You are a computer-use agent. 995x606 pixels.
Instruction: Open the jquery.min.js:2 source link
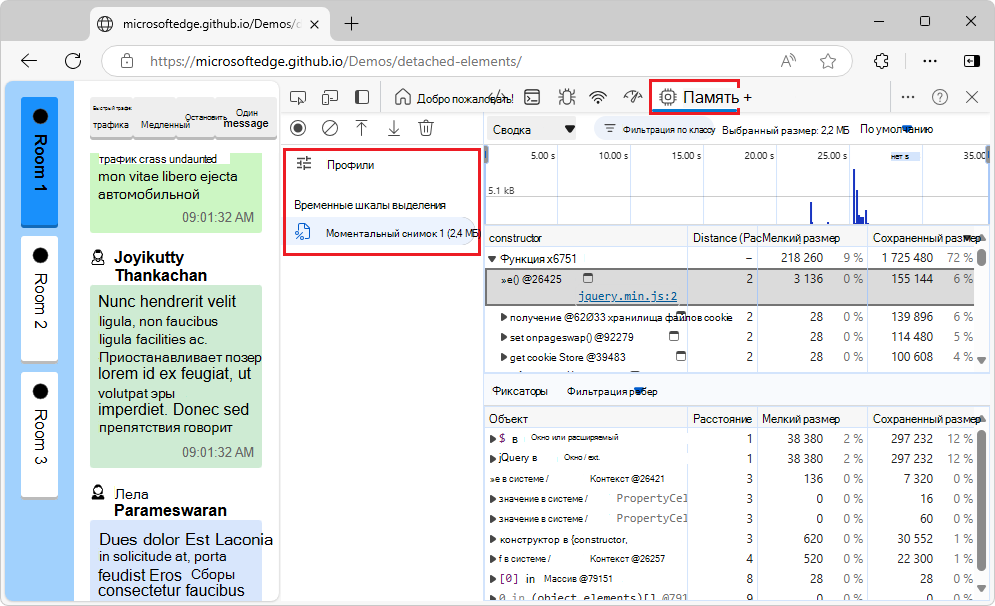click(x=627, y=296)
